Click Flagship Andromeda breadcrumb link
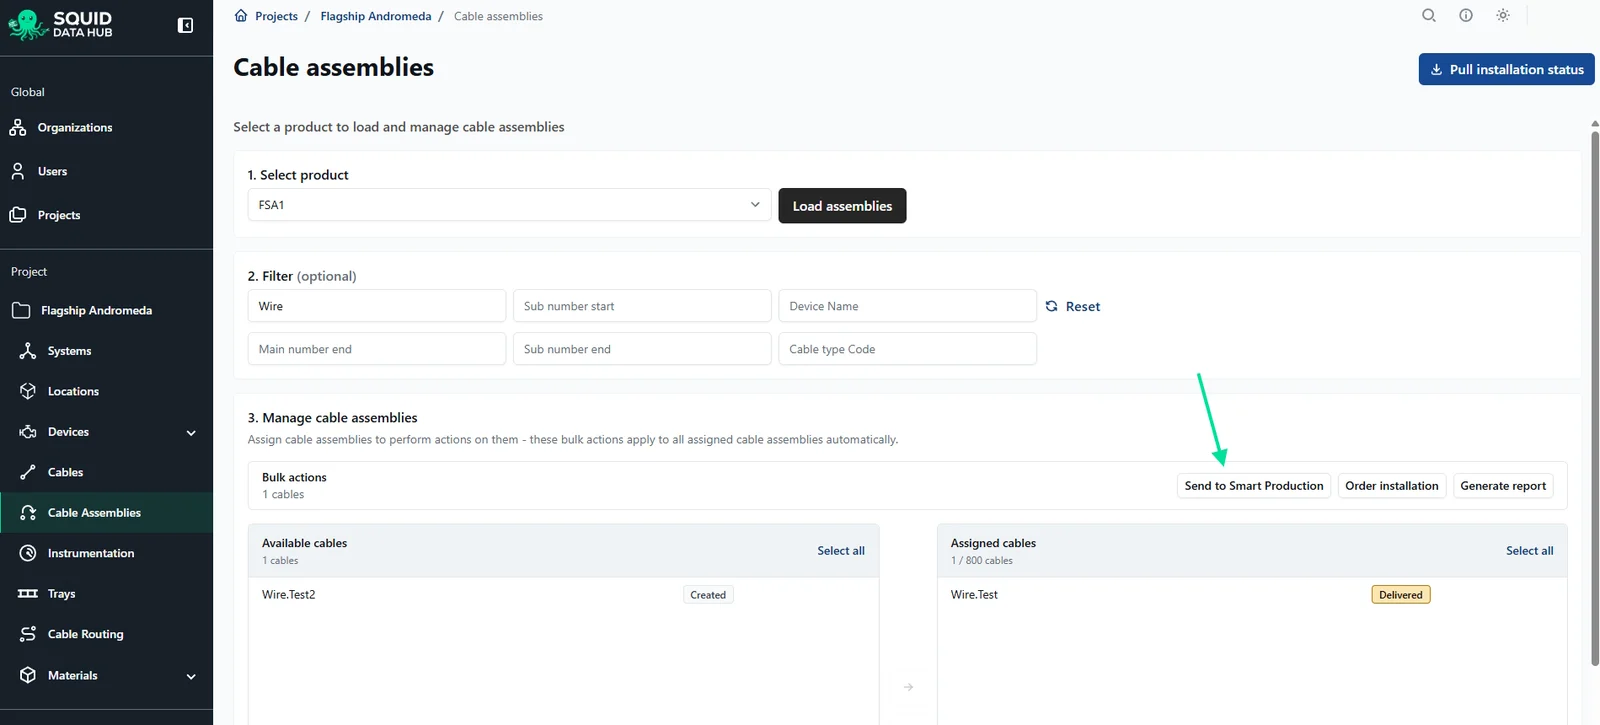Screen dimensions: 1600x725 pyautogui.click(x=376, y=16)
